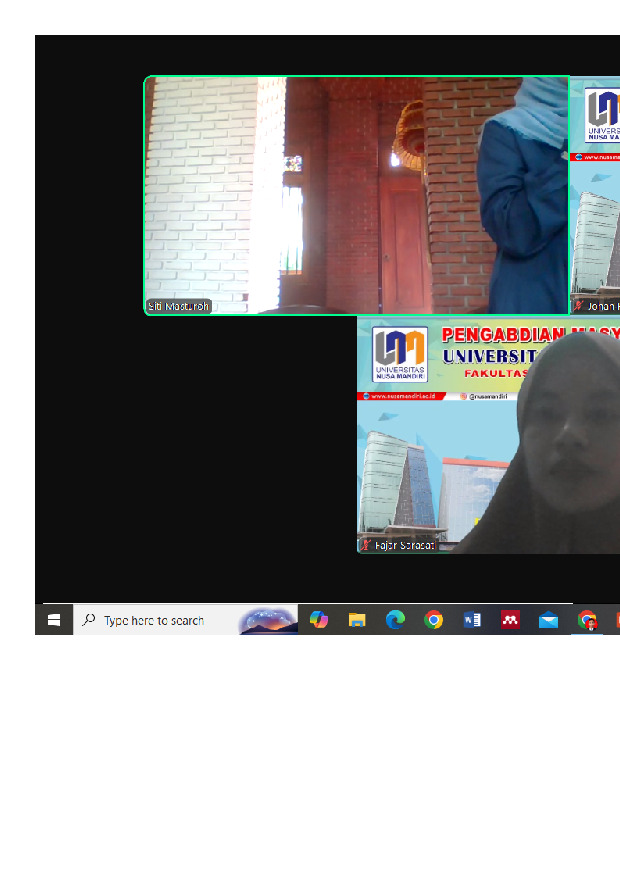The width and height of the screenshot is (620, 877).
Task: Open the red Mendeley taskbar icon
Action: coord(510,620)
